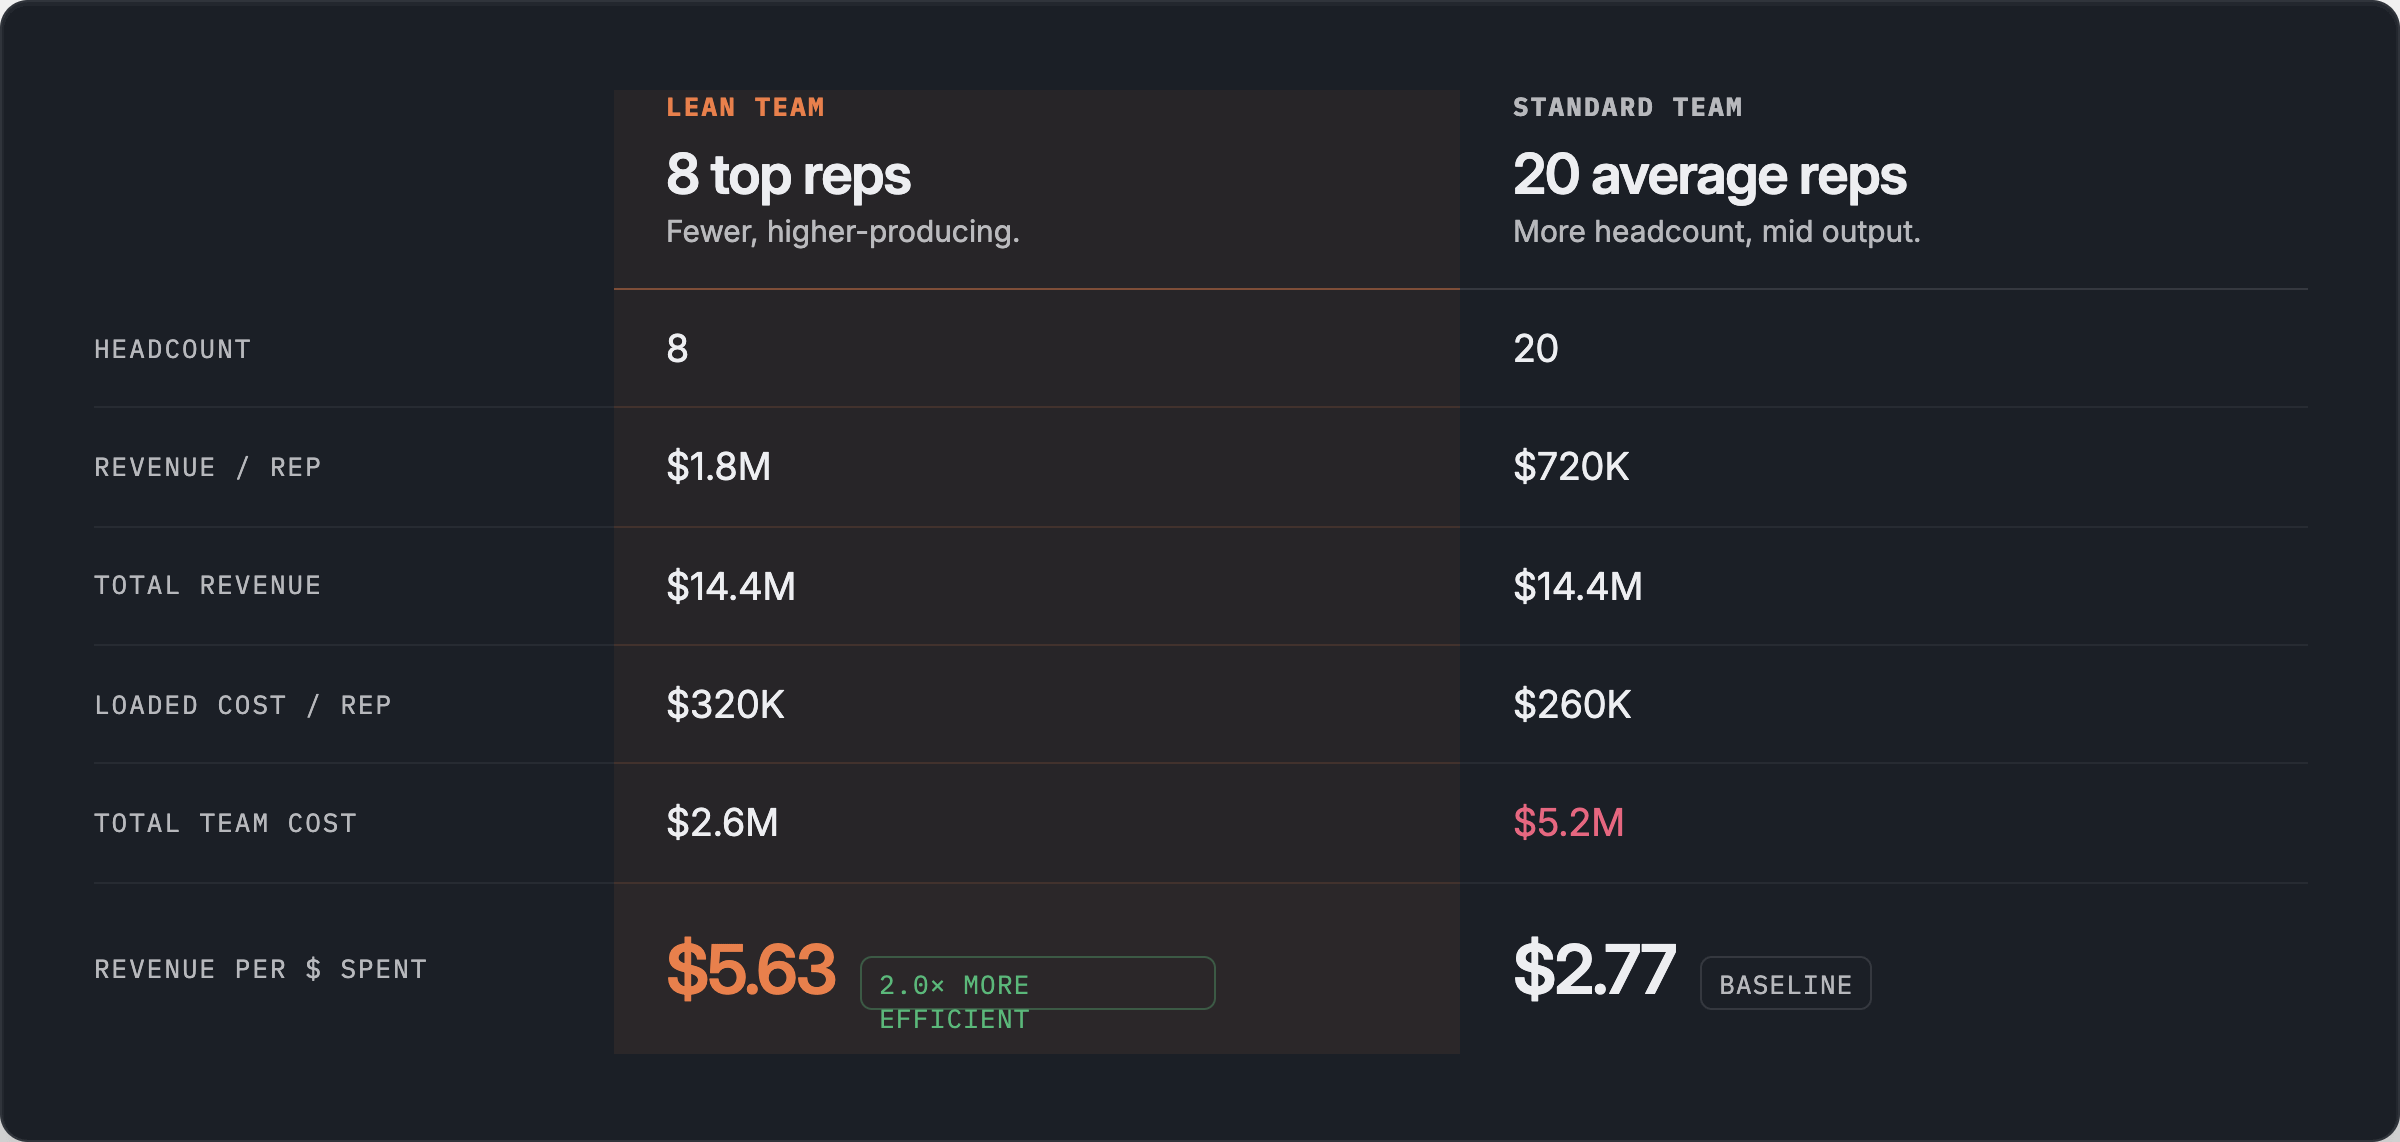Click the TOTAL TEAM COST label
The image size is (2400, 1142).
[x=225, y=823]
